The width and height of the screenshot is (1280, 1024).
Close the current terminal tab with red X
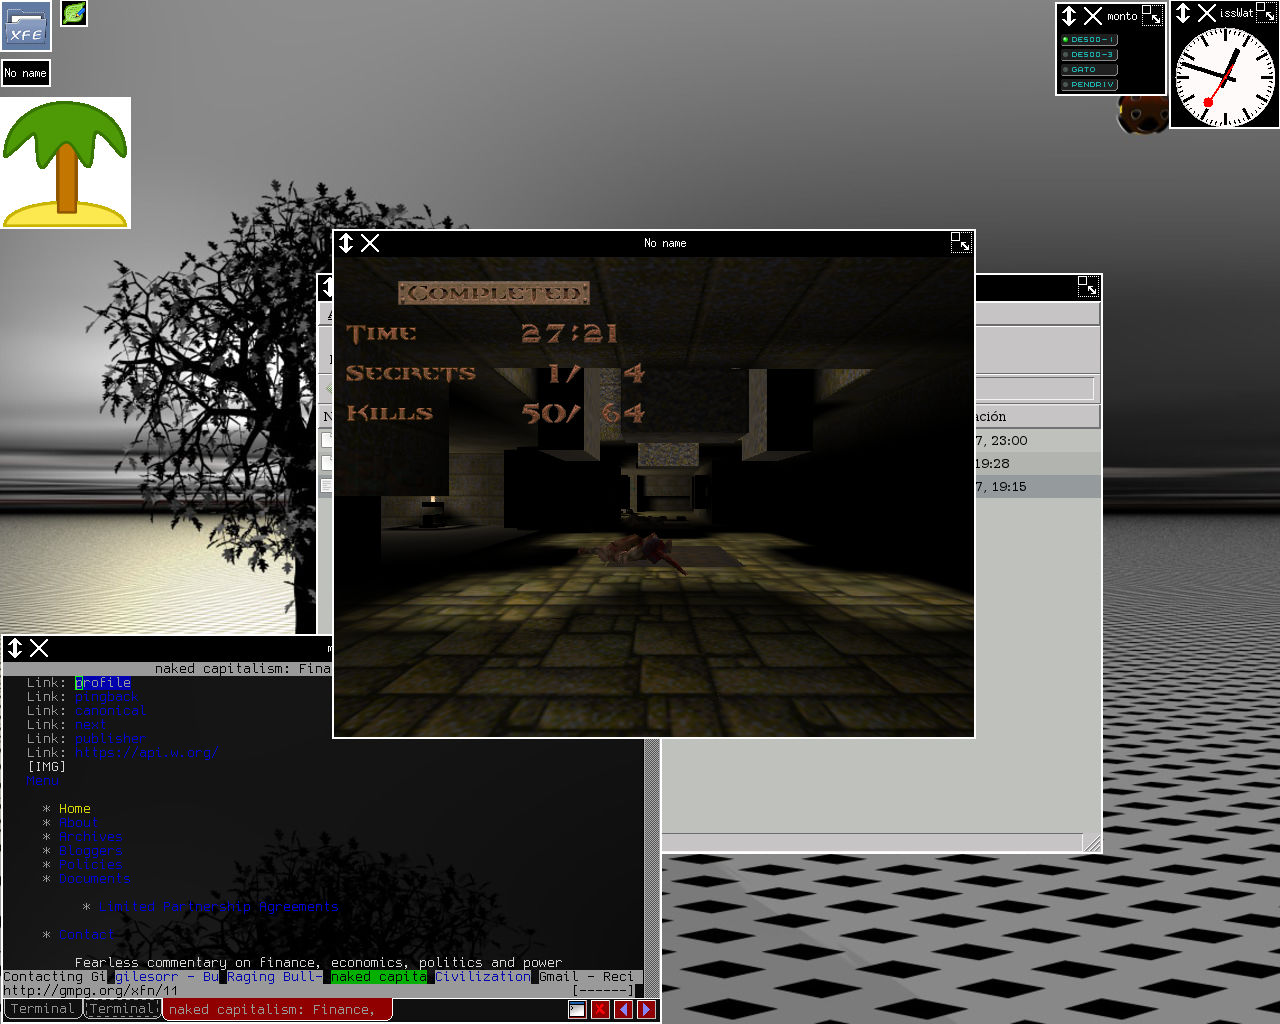tap(600, 1010)
